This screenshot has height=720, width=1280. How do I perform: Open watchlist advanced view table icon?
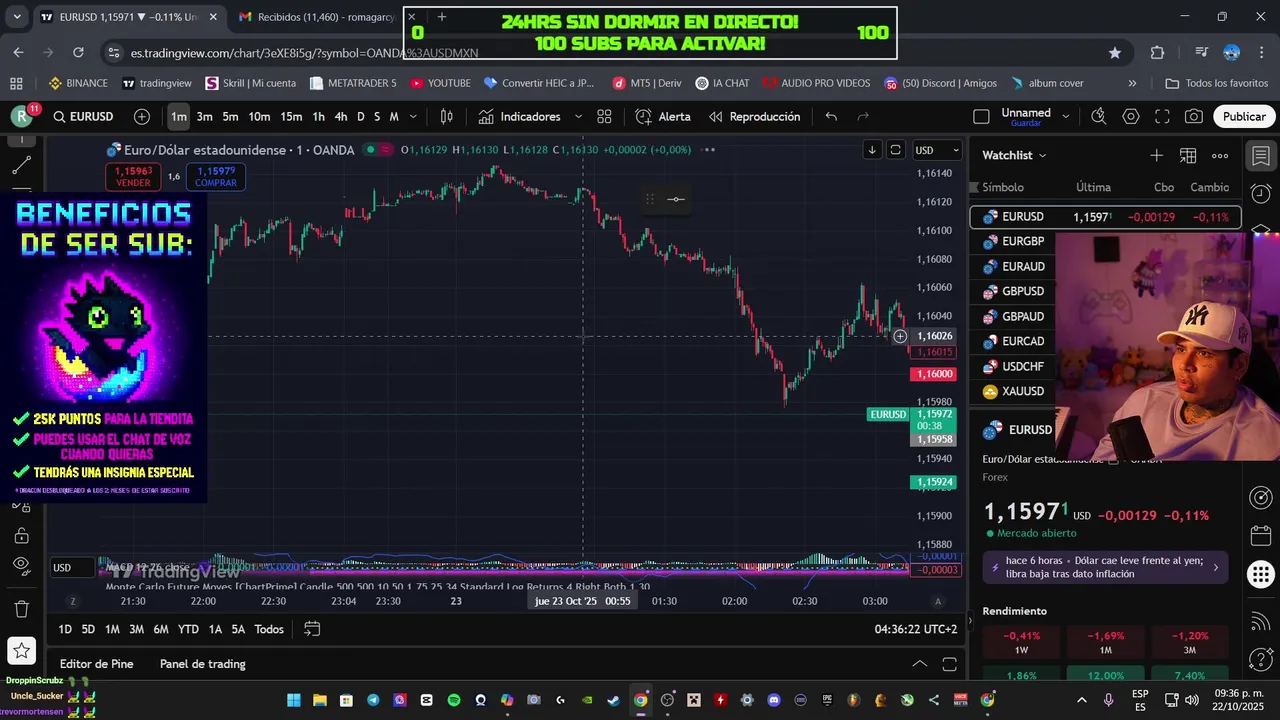tap(1188, 155)
